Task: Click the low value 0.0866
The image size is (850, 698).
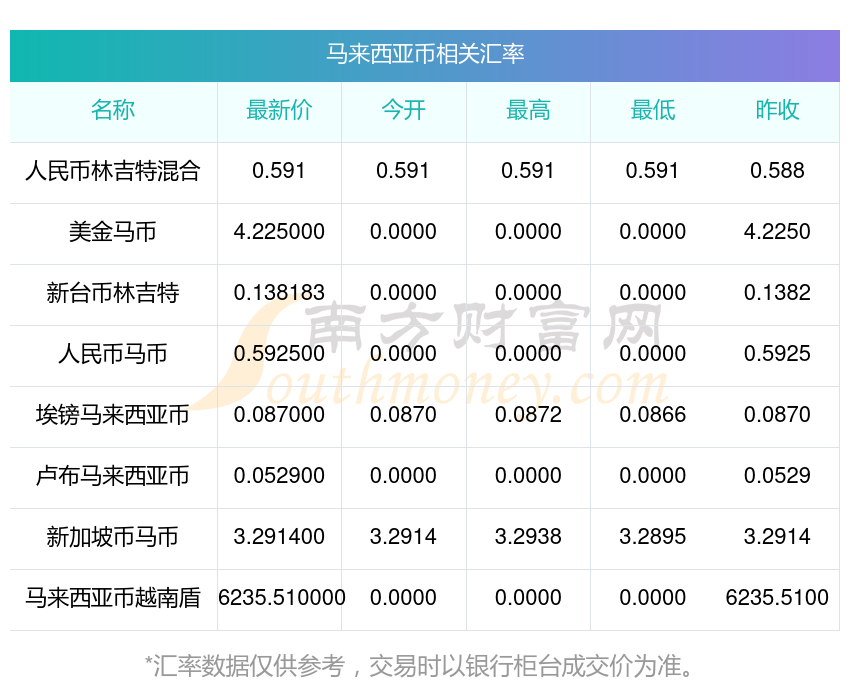Action: (x=653, y=415)
